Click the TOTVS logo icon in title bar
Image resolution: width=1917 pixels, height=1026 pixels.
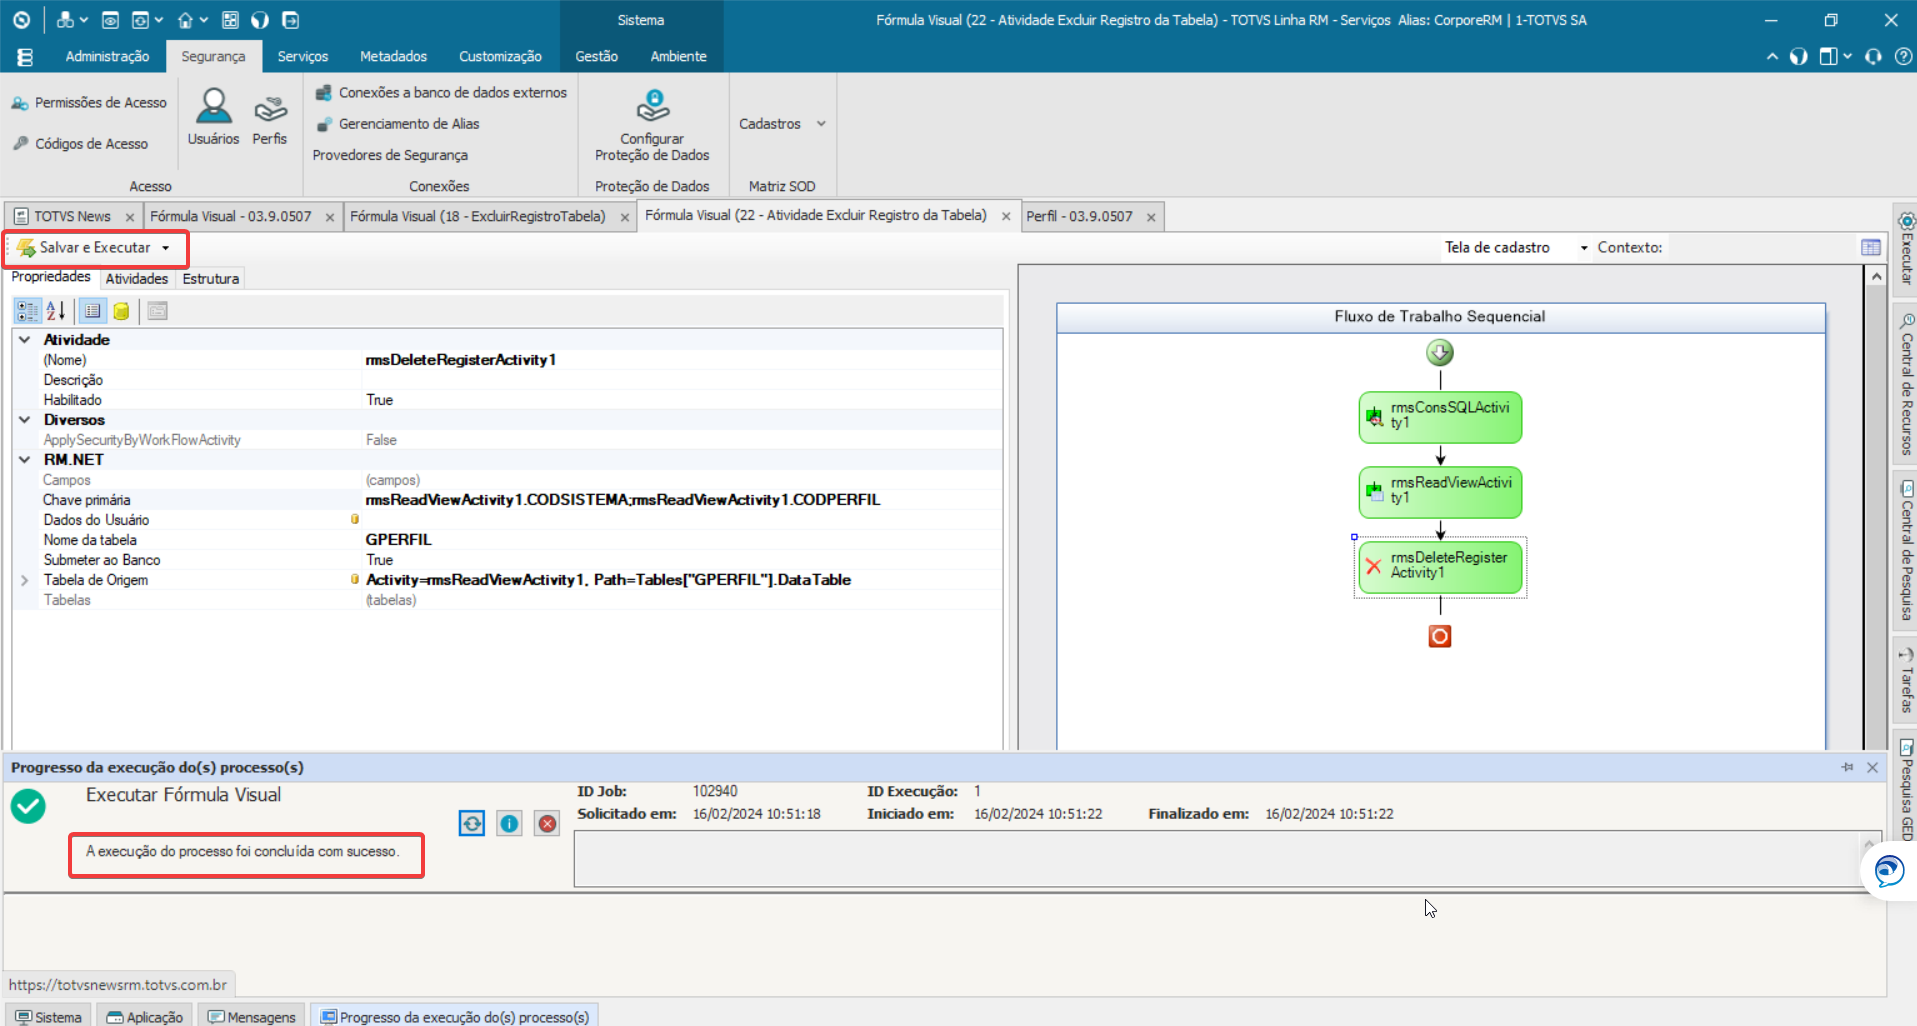[21, 20]
